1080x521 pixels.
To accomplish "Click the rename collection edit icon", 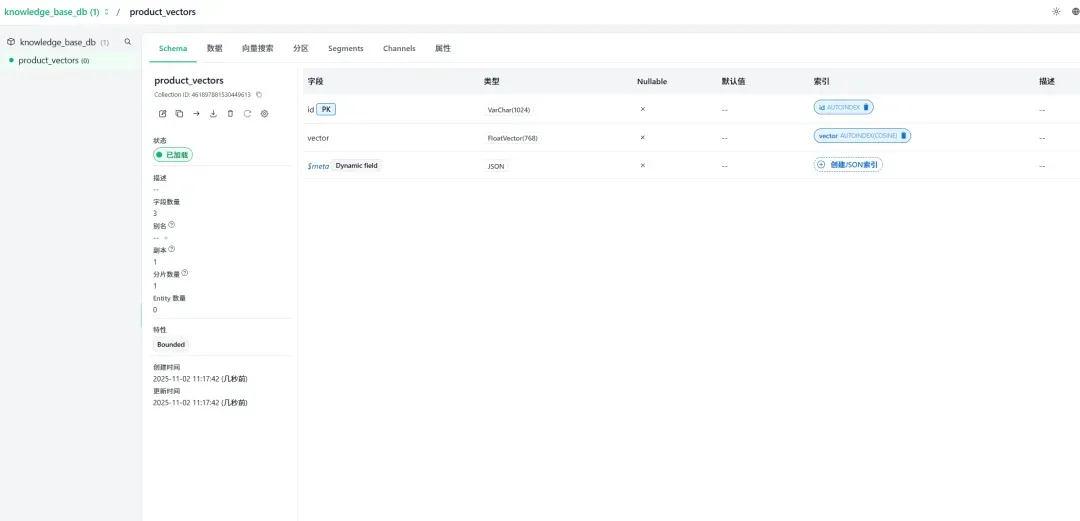I will click(x=162, y=114).
